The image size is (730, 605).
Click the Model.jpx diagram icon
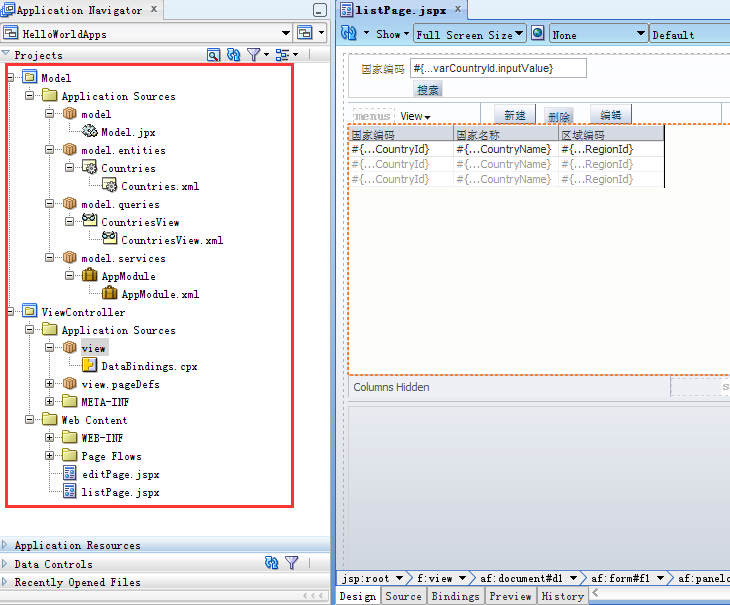(89, 131)
